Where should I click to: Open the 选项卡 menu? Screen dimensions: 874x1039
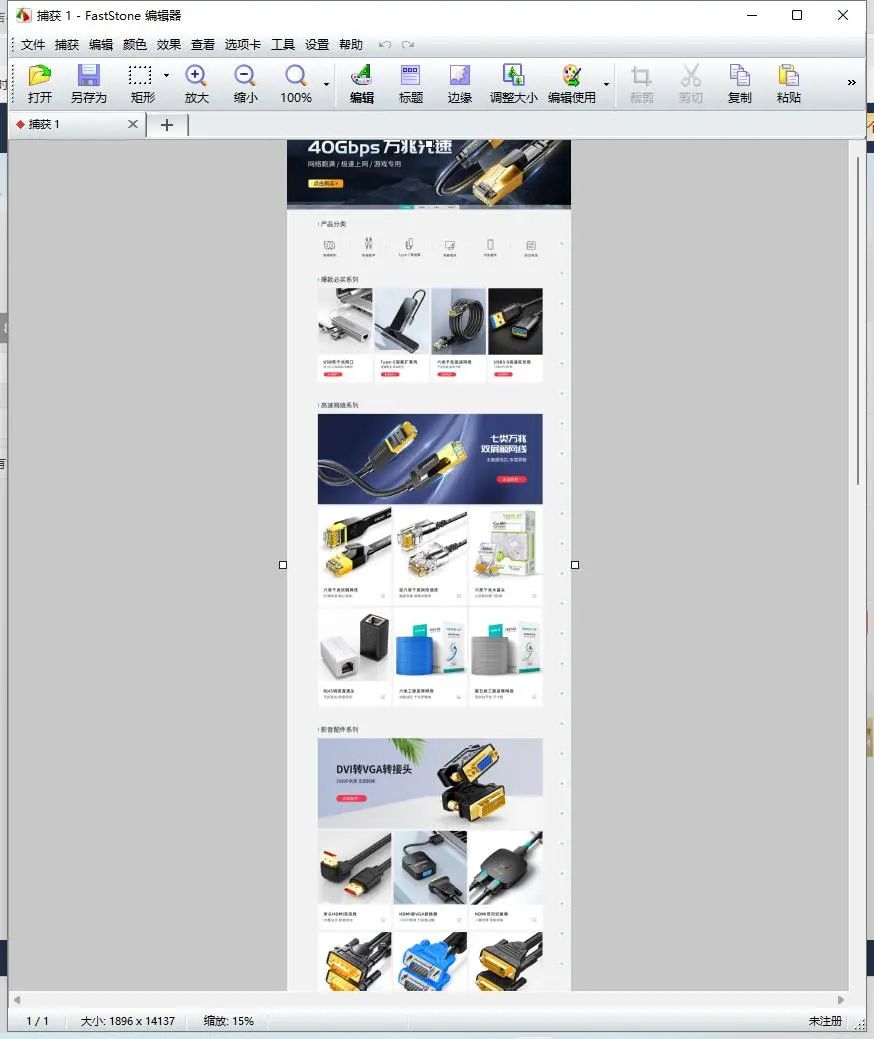[243, 44]
